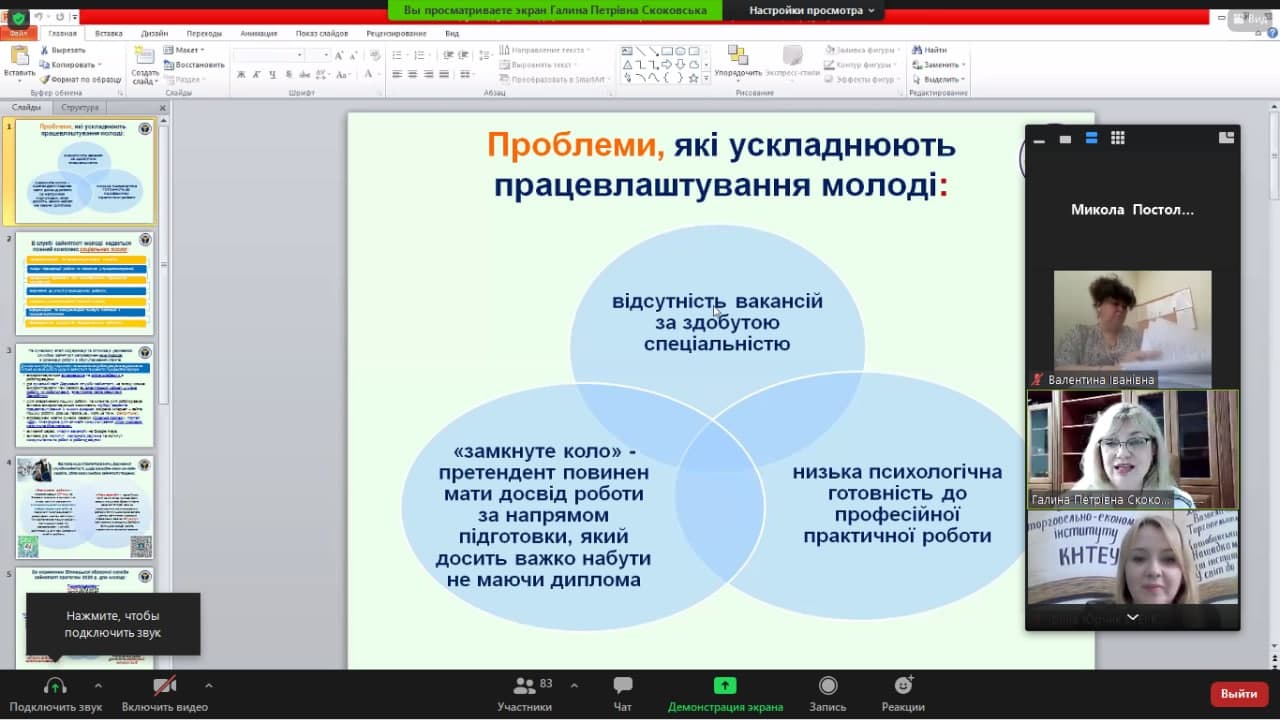The height and width of the screenshot is (722, 1280).
Task: Open the Reactions smiley menu
Action: pyautogui.click(x=903, y=686)
